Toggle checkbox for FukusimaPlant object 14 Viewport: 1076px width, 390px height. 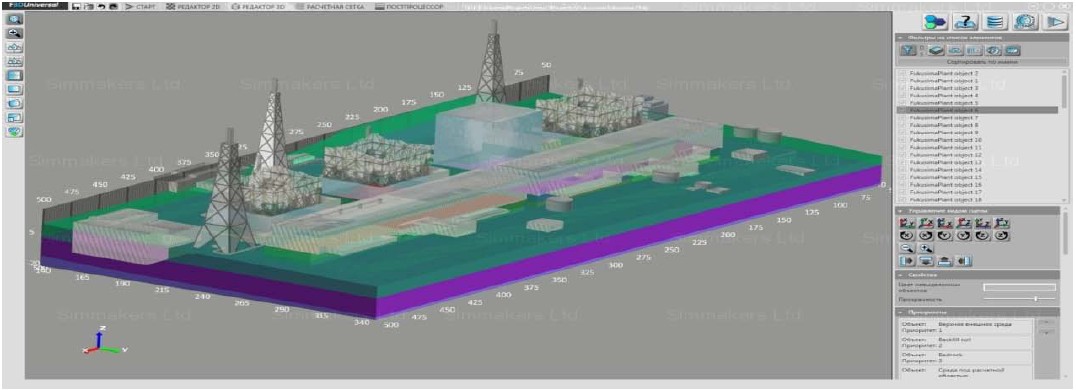902,169
